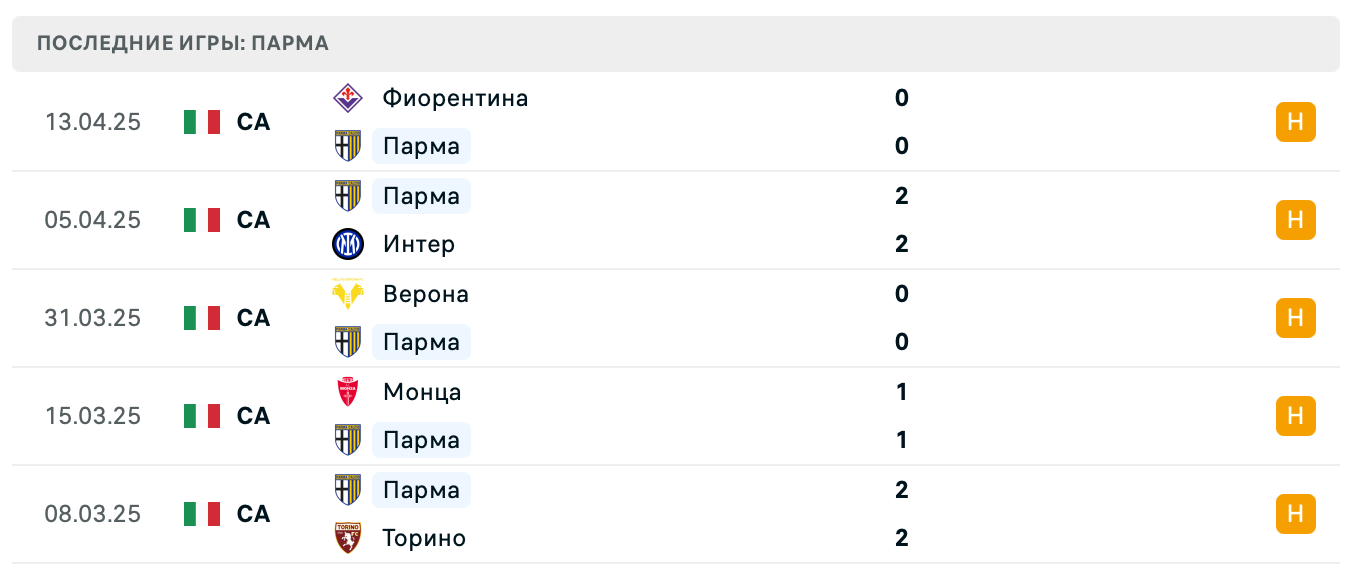Click the СА league label in the Verona row

click(253, 318)
